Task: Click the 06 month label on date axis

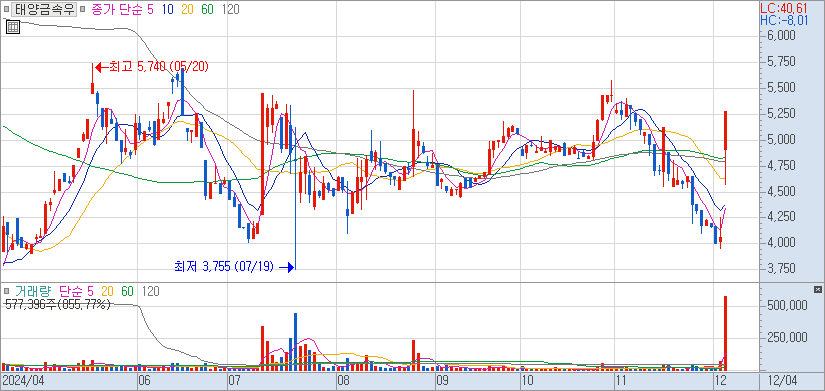Action: [144, 380]
